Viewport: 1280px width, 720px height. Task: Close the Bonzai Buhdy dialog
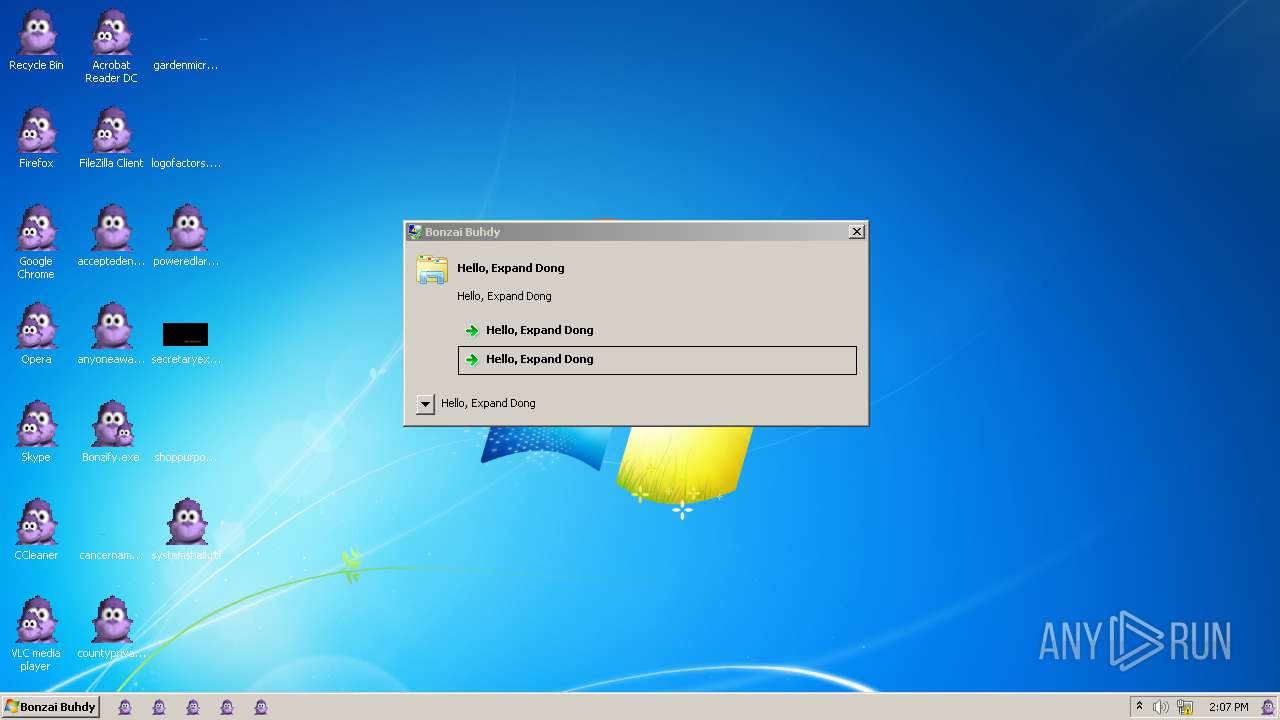pyautogui.click(x=857, y=231)
